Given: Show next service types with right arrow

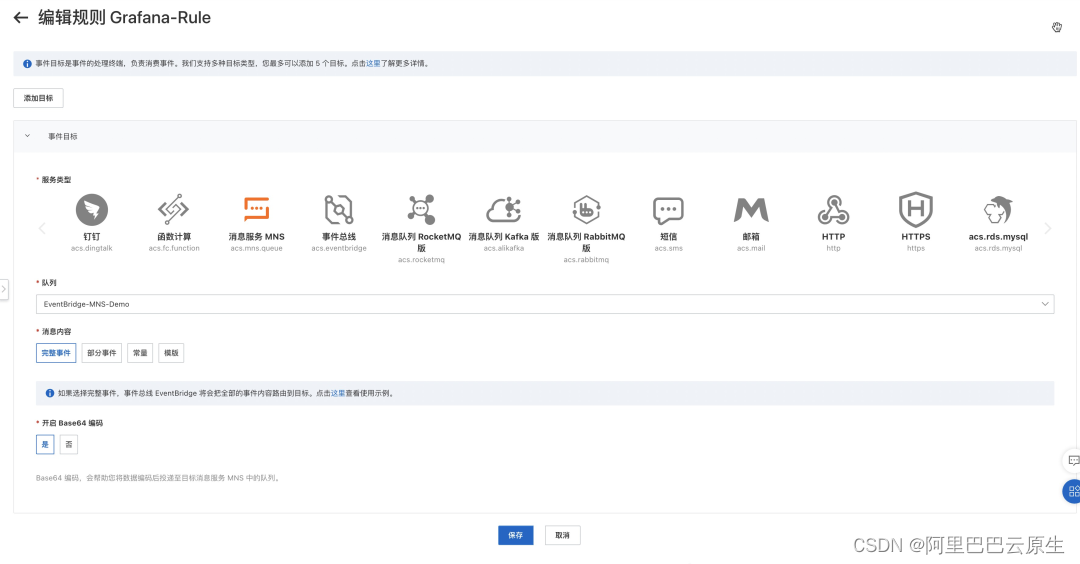Looking at the screenshot, I should [x=1048, y=228].
